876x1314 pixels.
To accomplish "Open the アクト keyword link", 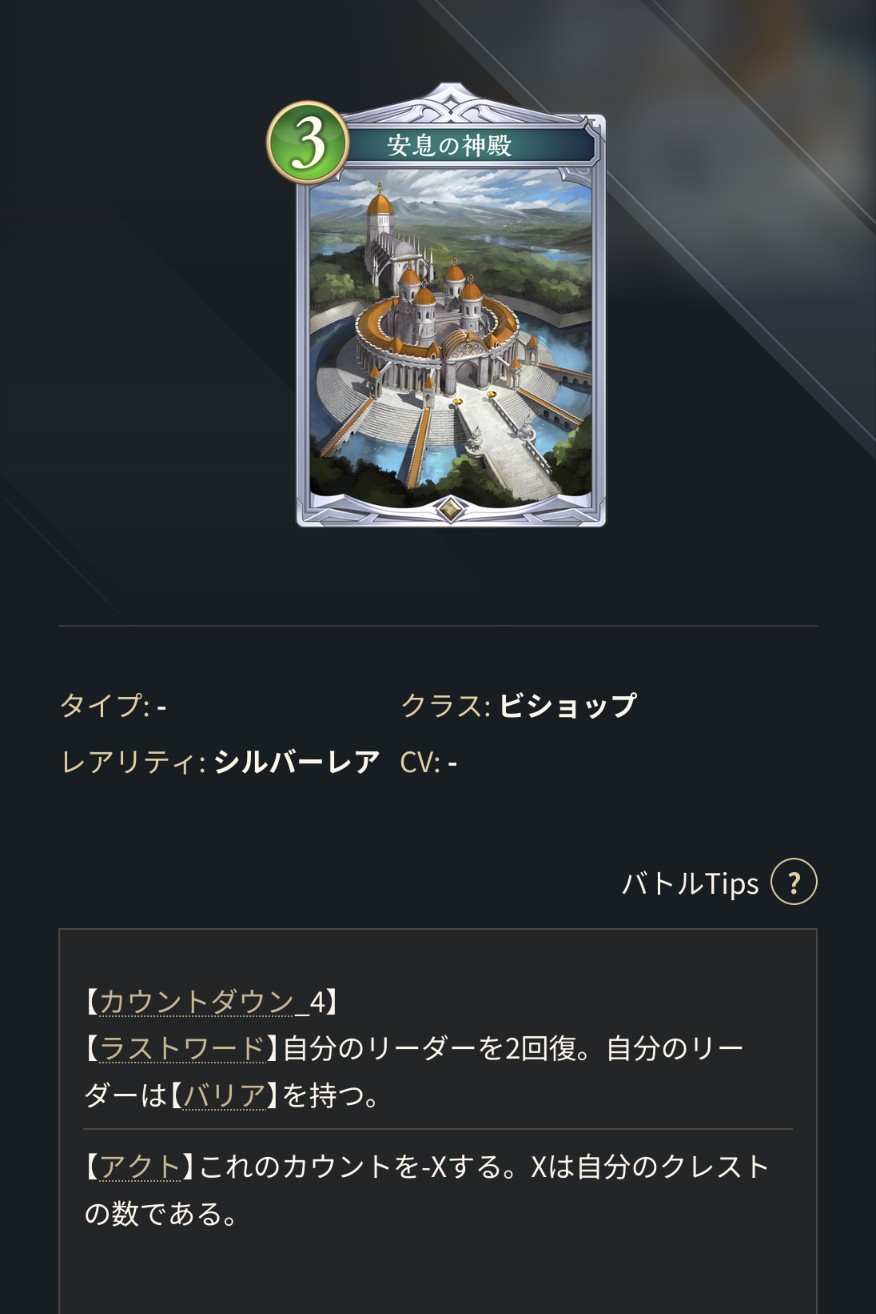I will pyautogui.click(x=140, y=1166).
